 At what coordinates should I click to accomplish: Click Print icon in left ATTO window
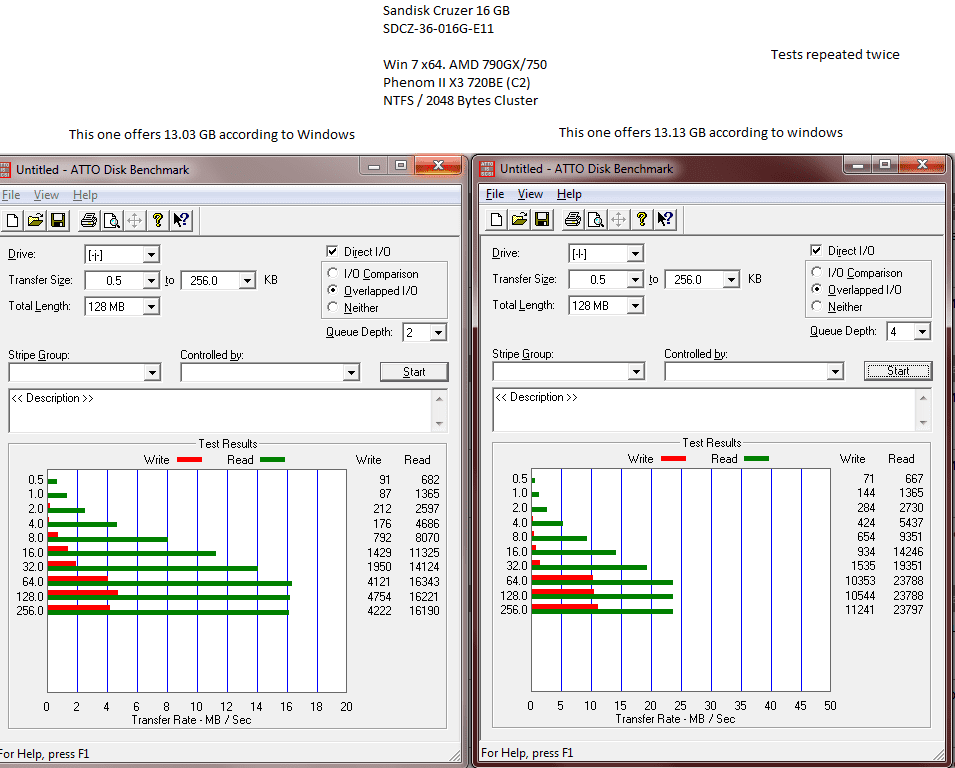pyautogui.click(x=89, y=220)
